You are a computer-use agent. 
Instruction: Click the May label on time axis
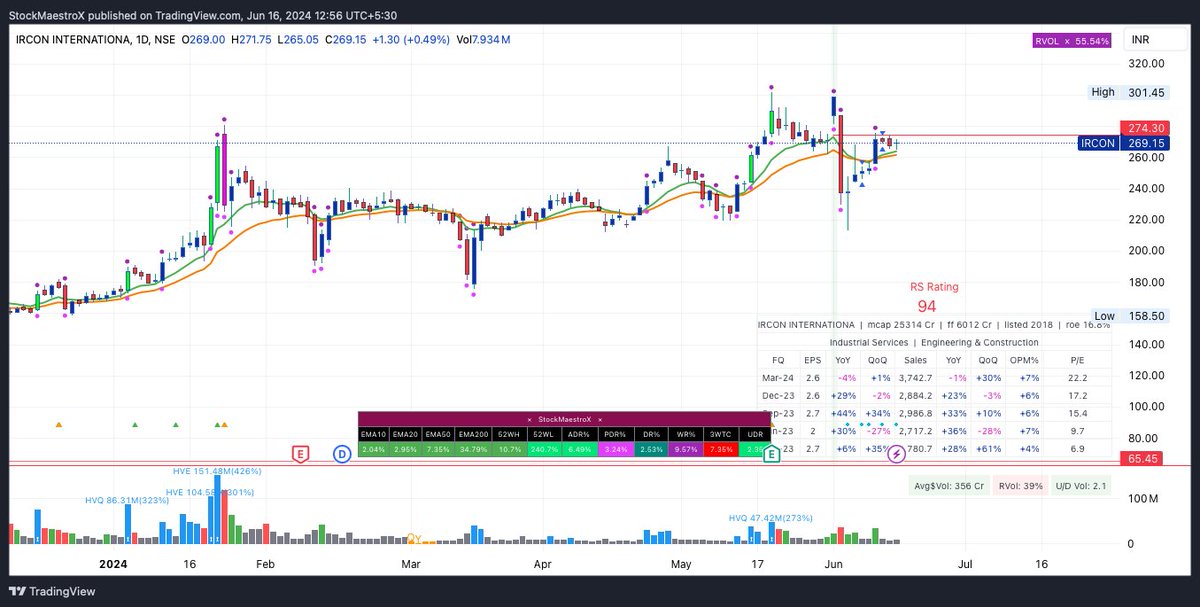tap(681, 565)
